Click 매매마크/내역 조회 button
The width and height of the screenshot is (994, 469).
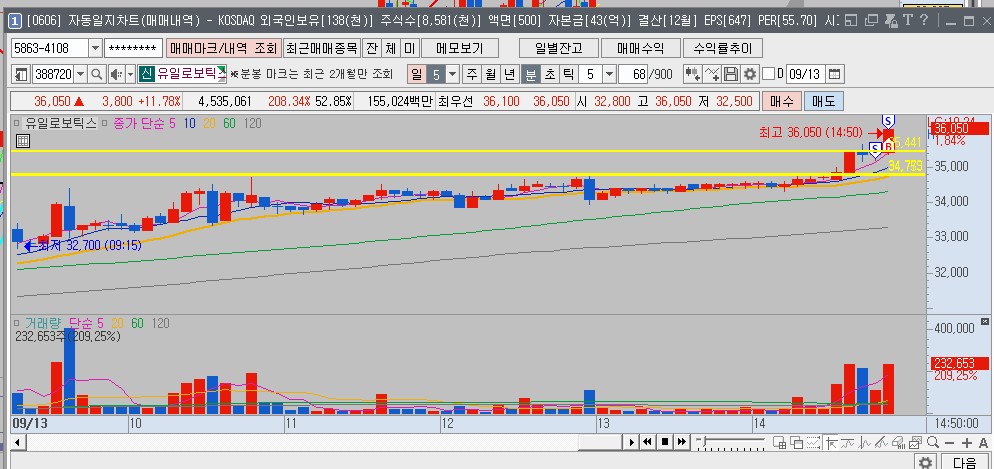[x=223, y=48]
